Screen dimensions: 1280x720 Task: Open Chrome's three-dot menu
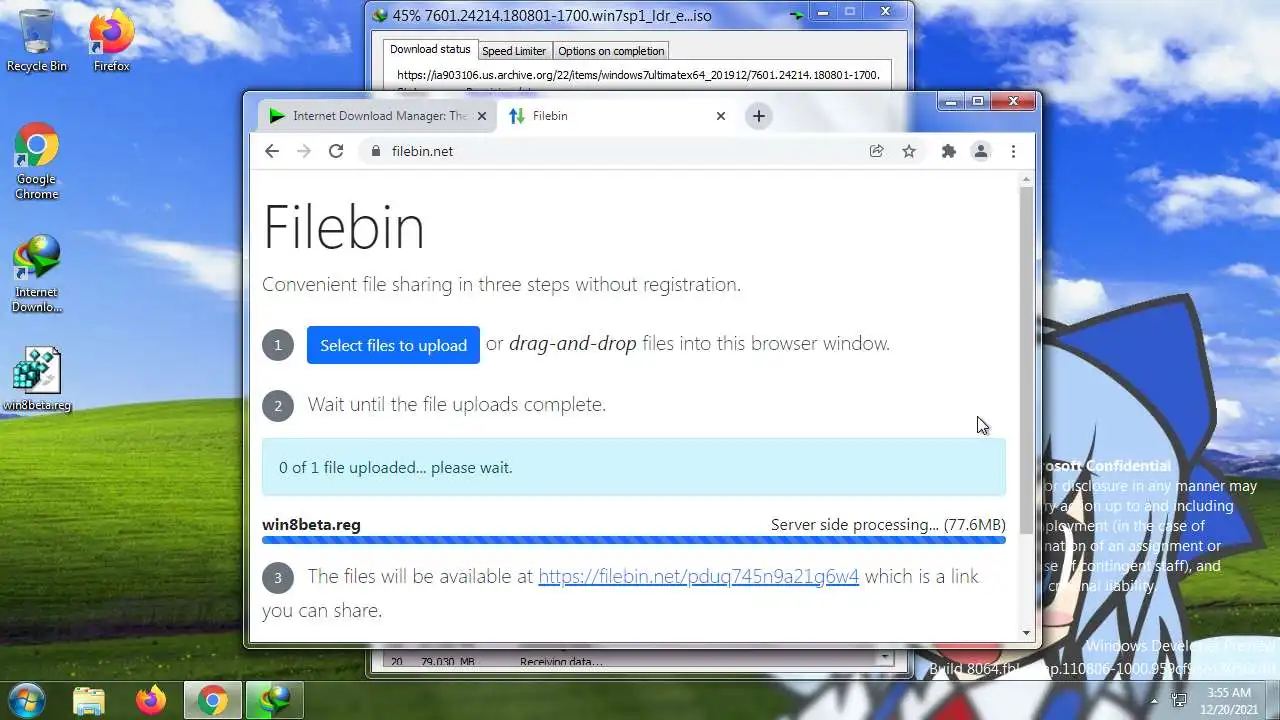[1013, 151]
